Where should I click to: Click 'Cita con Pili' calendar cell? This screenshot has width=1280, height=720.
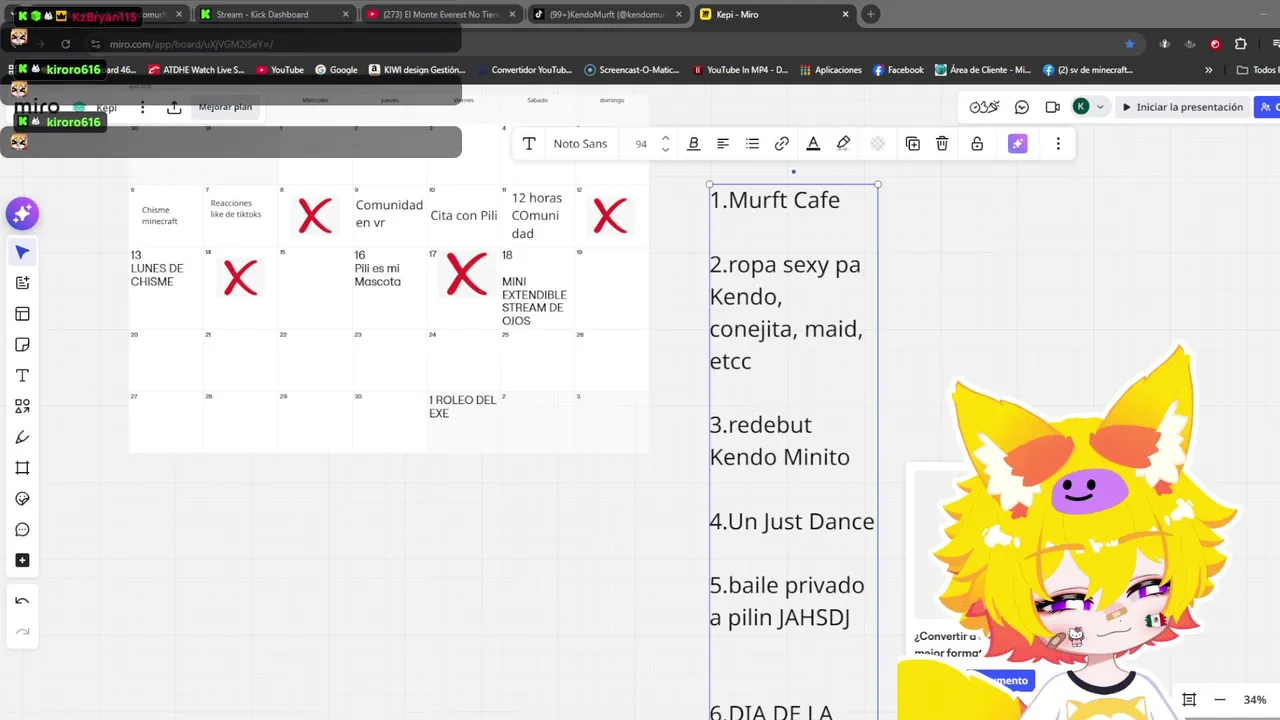click(x=464, y=215)
